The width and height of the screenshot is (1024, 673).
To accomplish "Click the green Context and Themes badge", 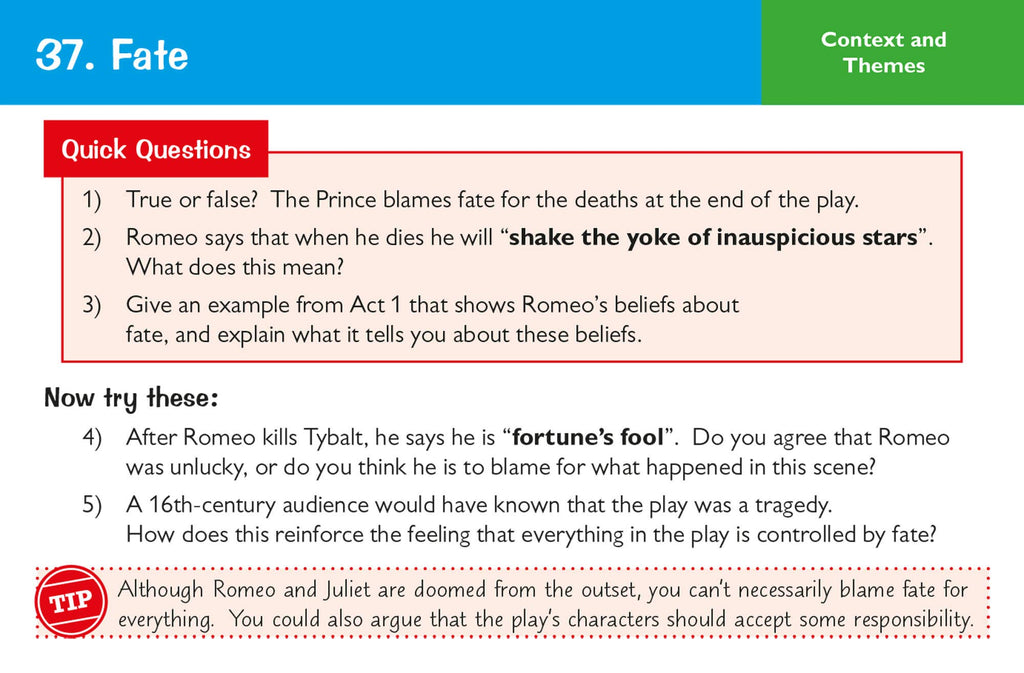I will (884, 52).
